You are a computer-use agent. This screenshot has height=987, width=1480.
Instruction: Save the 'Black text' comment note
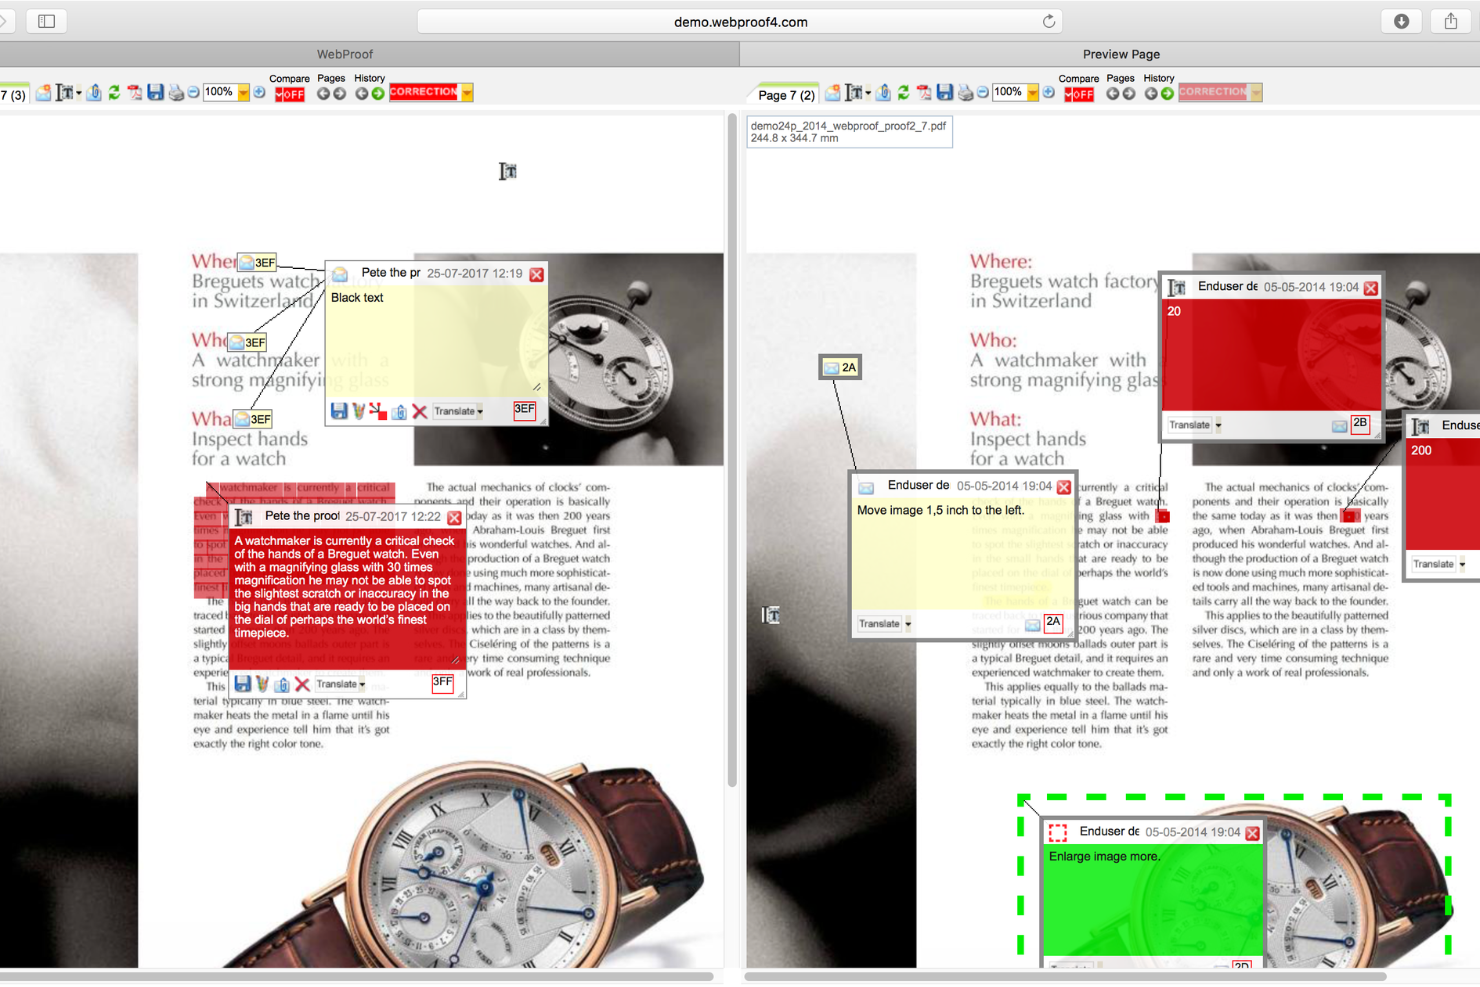338,410
